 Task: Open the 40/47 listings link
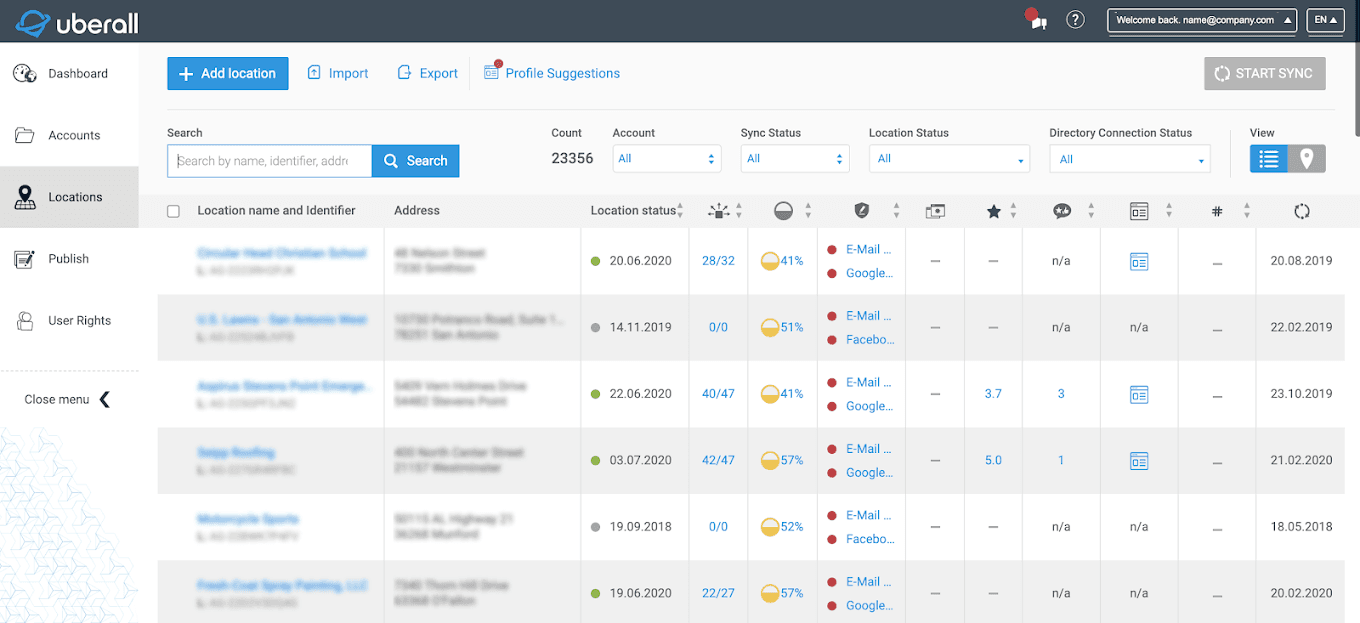(x=718, y=394)
